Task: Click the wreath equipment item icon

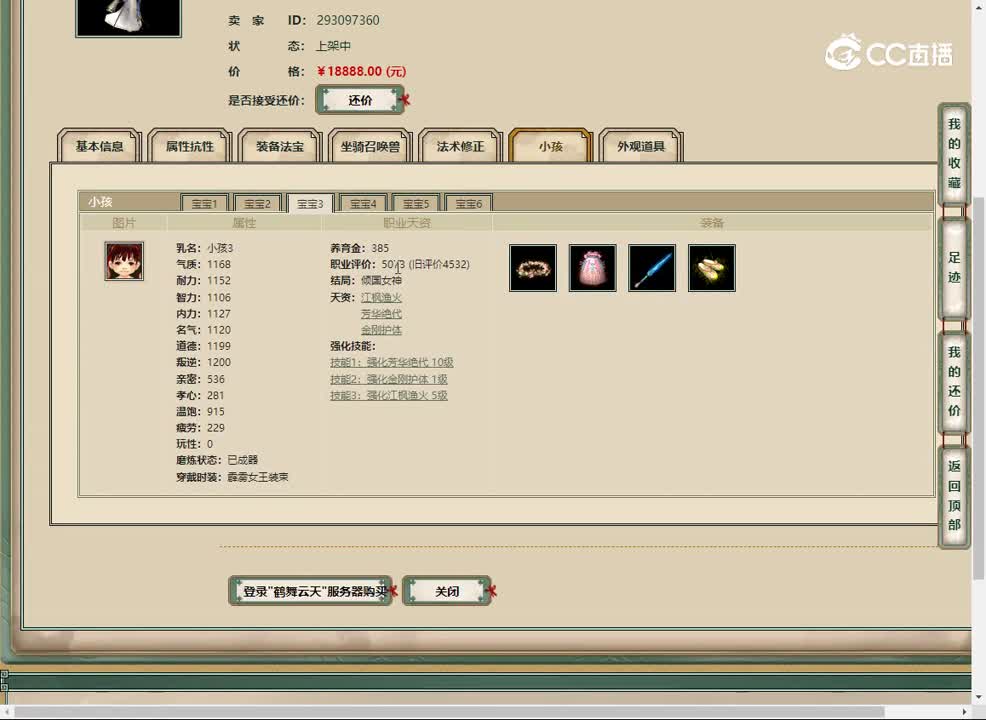Action: pyautogui.click(x=532, y=267)
